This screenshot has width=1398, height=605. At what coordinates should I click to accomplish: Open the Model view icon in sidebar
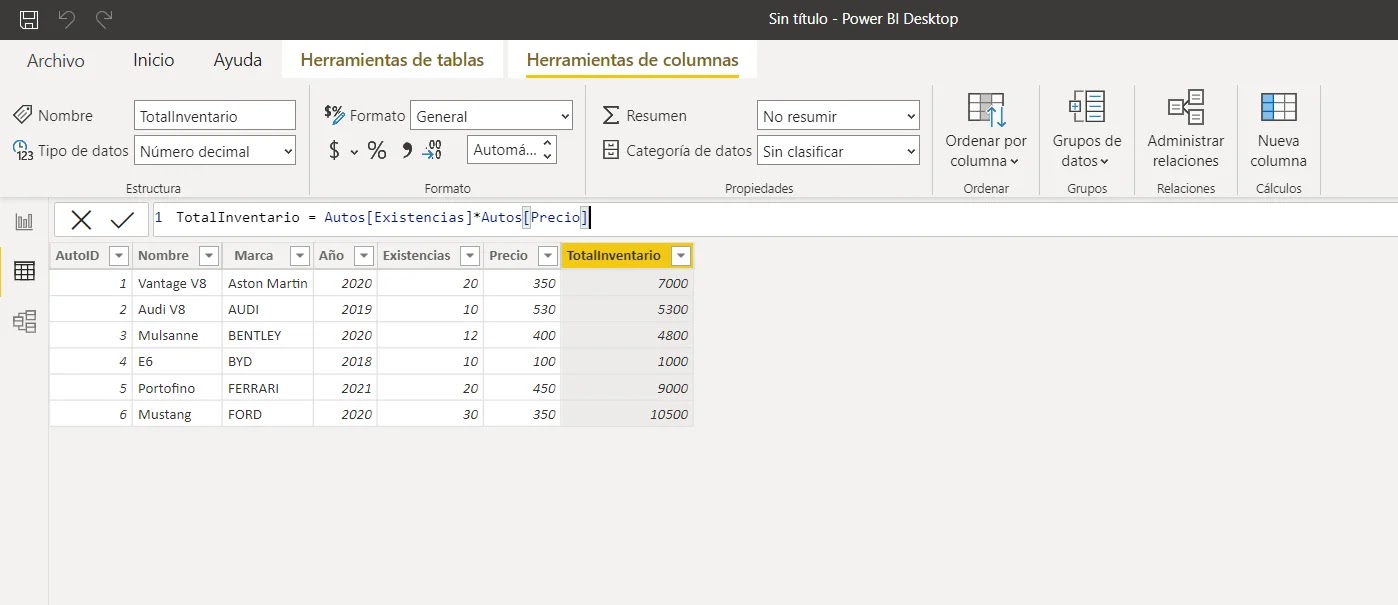coord(24,321)
